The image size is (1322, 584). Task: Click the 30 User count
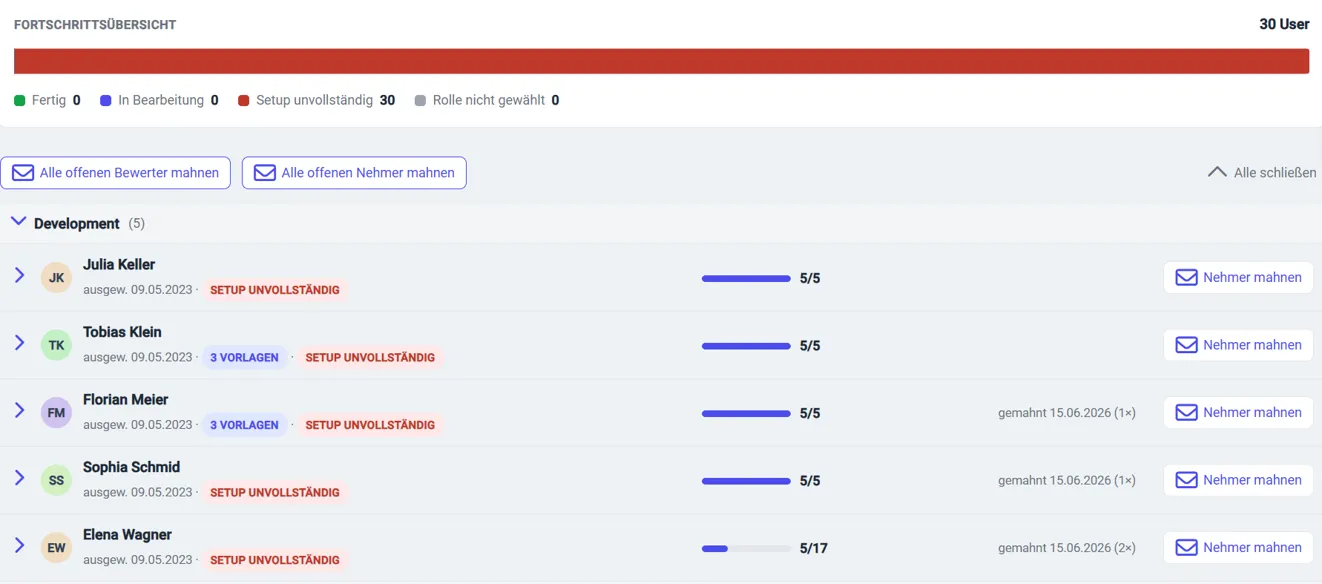point(1284,24)
